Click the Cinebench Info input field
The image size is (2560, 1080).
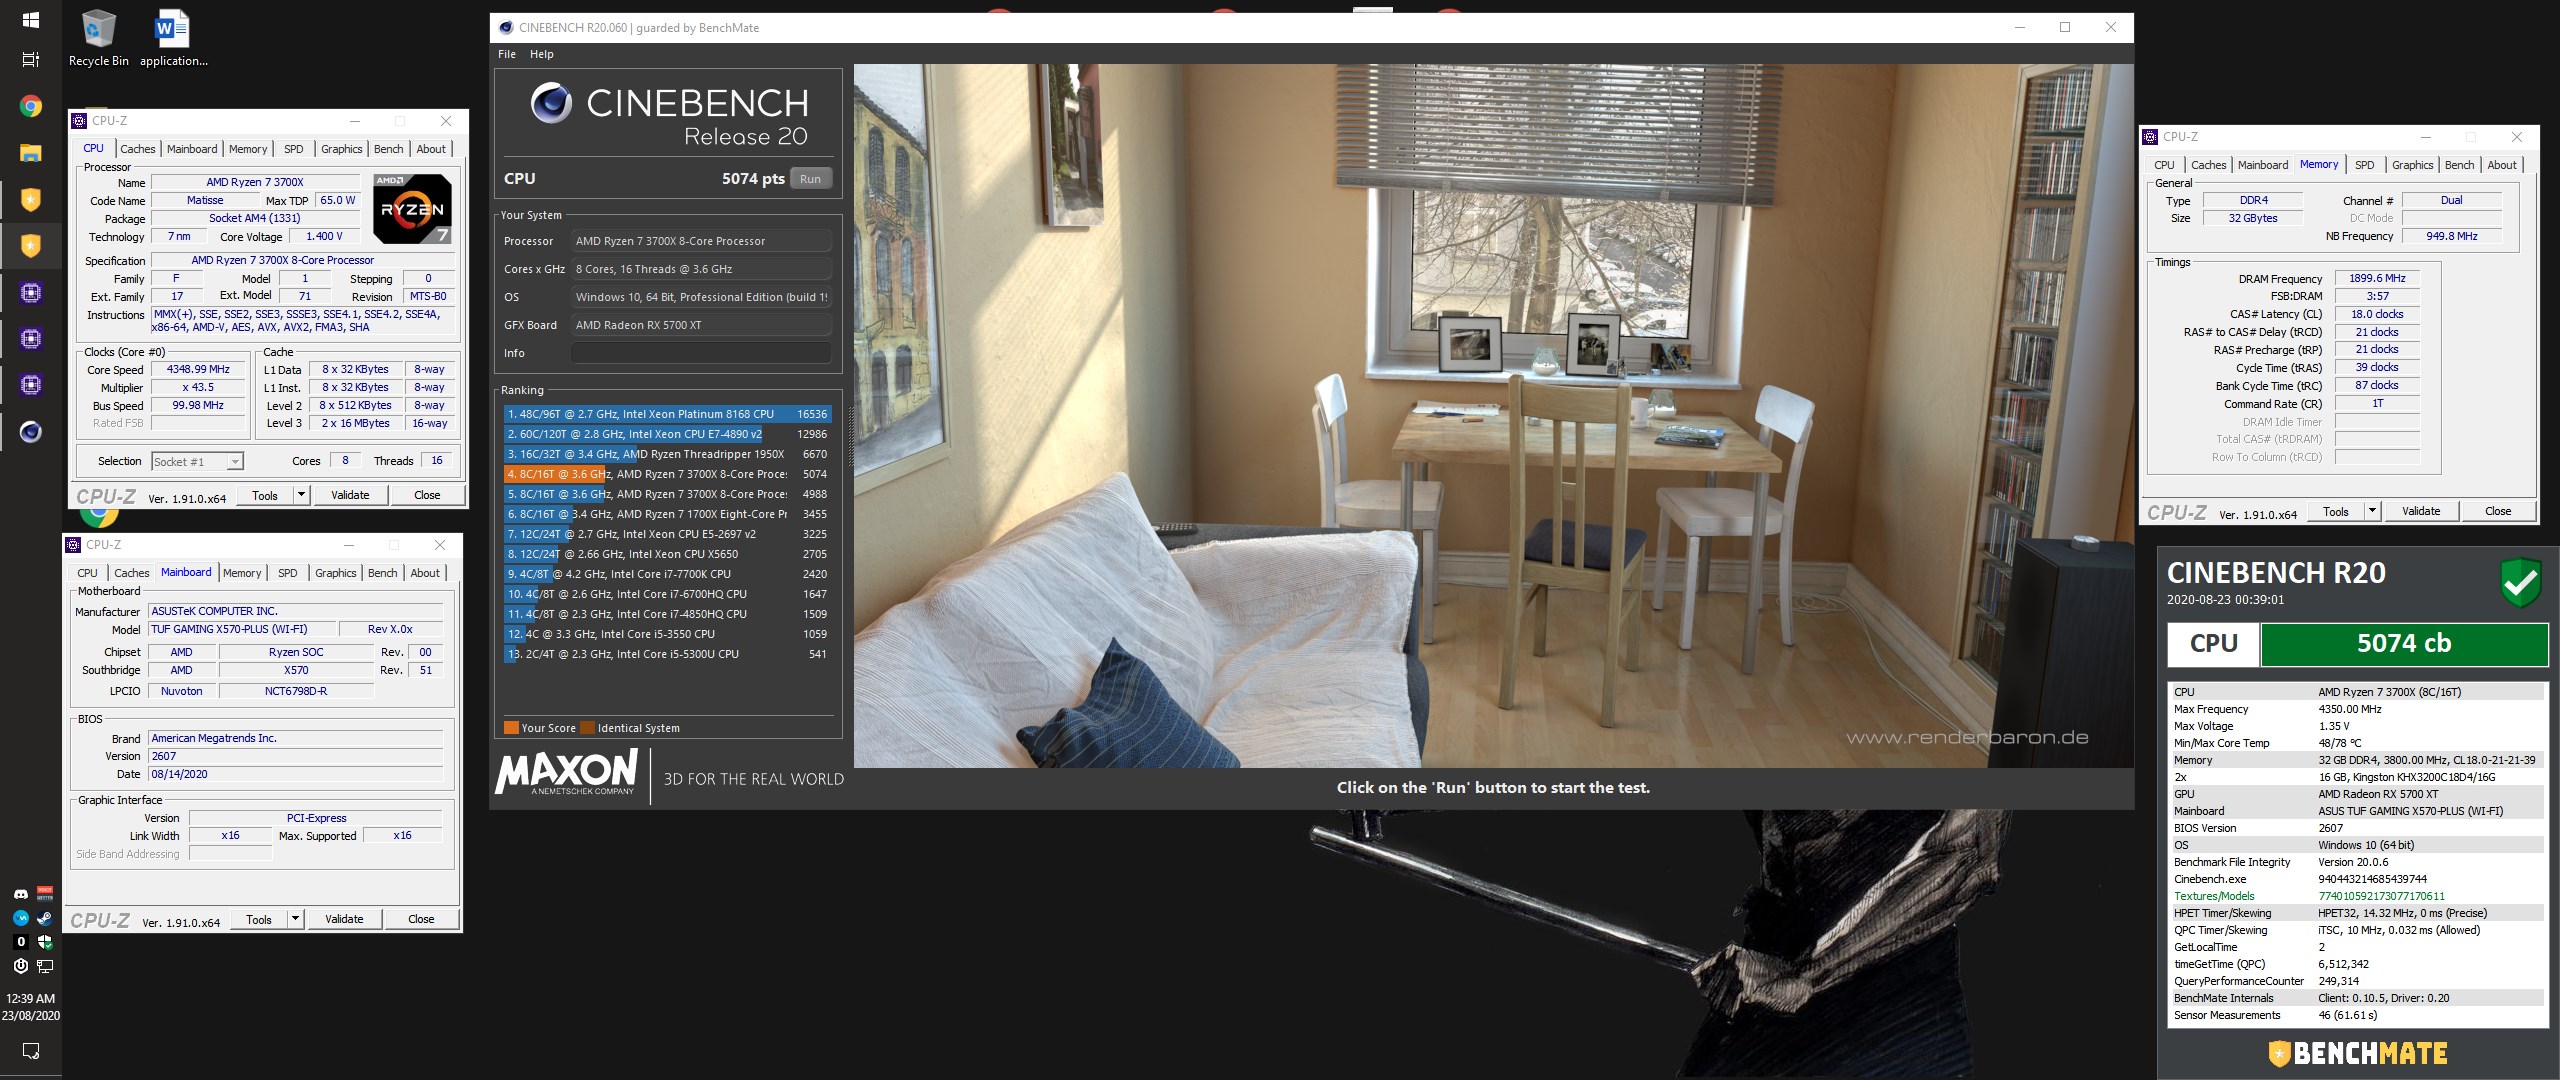[x=700, y=353]
